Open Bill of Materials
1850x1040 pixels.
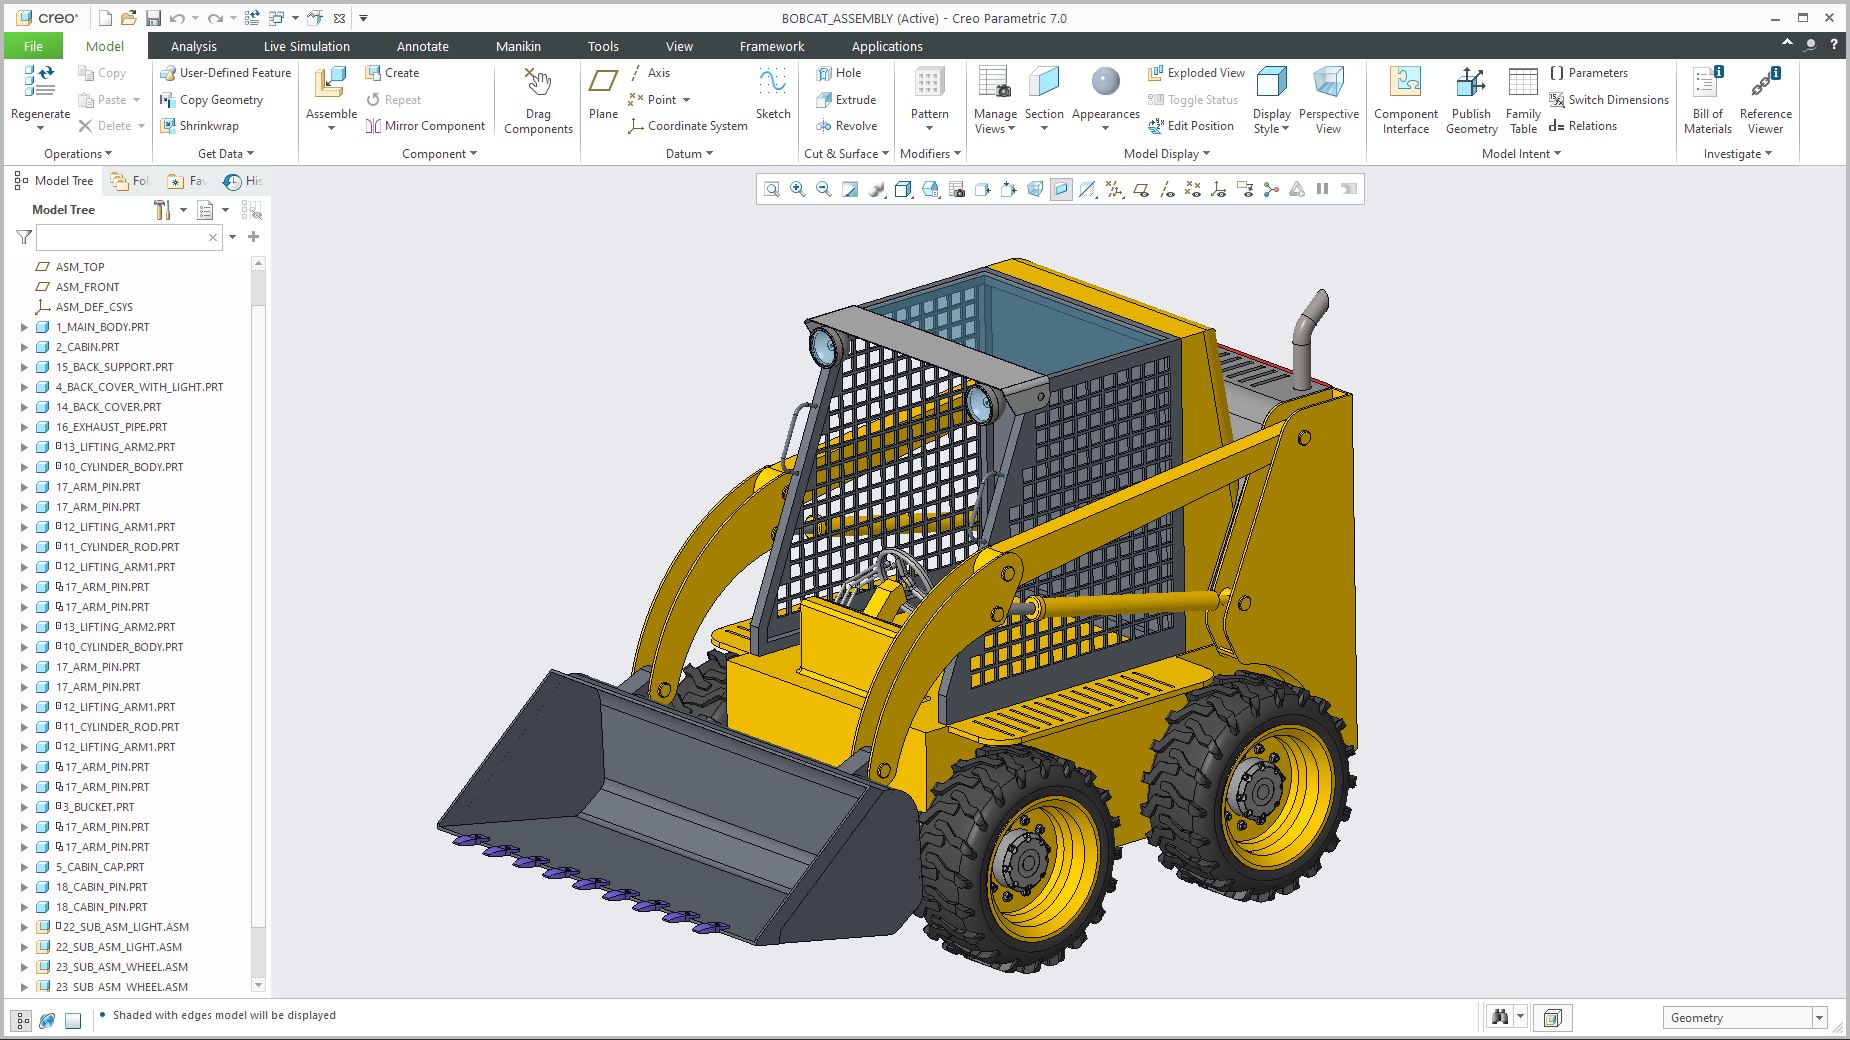pyautogui.click(x=1707, y=100)
